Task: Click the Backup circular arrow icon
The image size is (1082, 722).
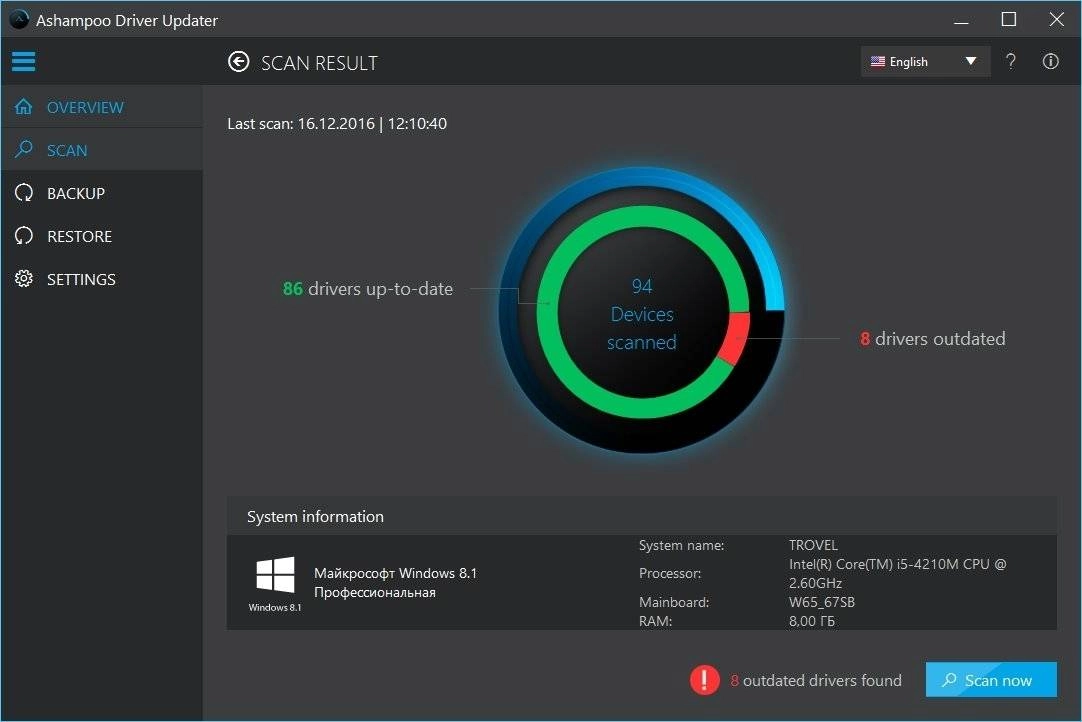Action: click(23, 193)
